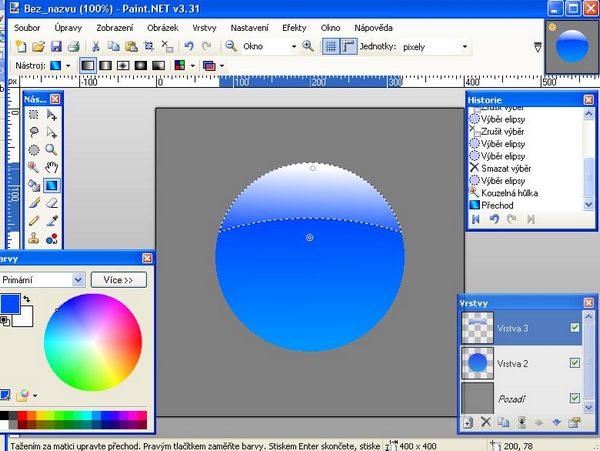Screen dimensions: 600x451
Task: Click the primary blue color swatch
Action: pyautogui.click(x=9, y=302)
